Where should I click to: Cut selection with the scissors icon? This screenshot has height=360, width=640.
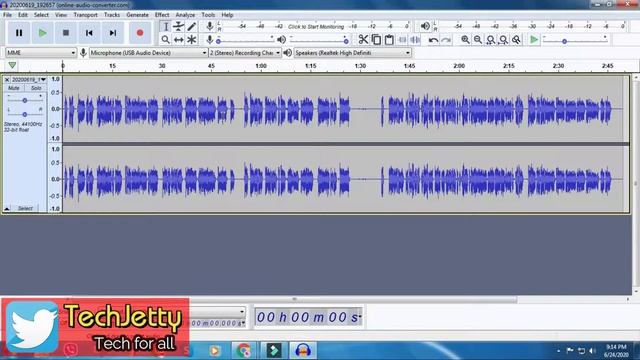(x=363, y=40)
